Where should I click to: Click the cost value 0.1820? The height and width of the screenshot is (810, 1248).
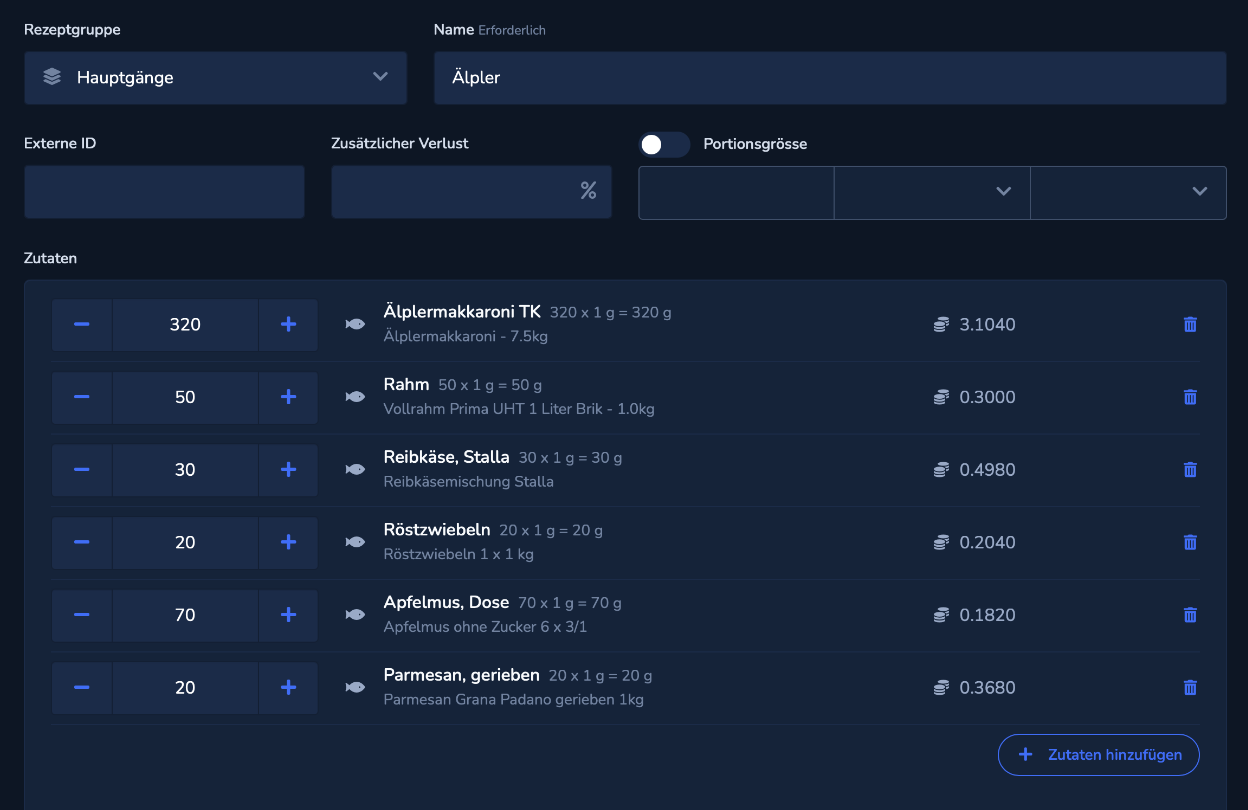[x=987, y=615]
